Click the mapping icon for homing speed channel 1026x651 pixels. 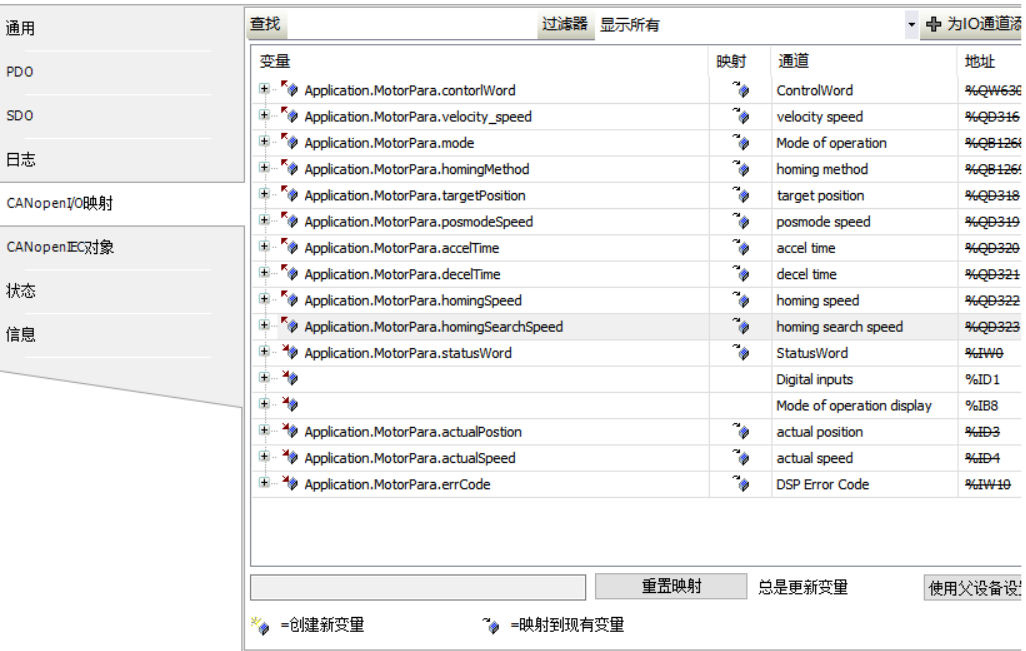coord(741,299)
